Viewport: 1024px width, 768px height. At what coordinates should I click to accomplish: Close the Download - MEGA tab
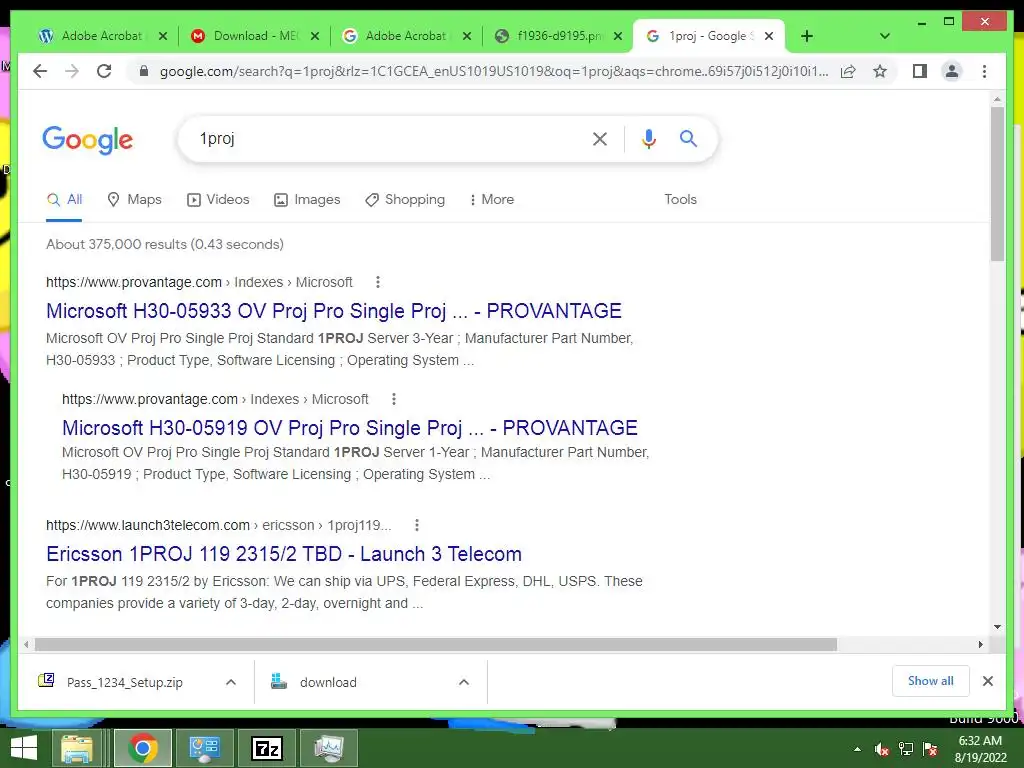[315, 36]
